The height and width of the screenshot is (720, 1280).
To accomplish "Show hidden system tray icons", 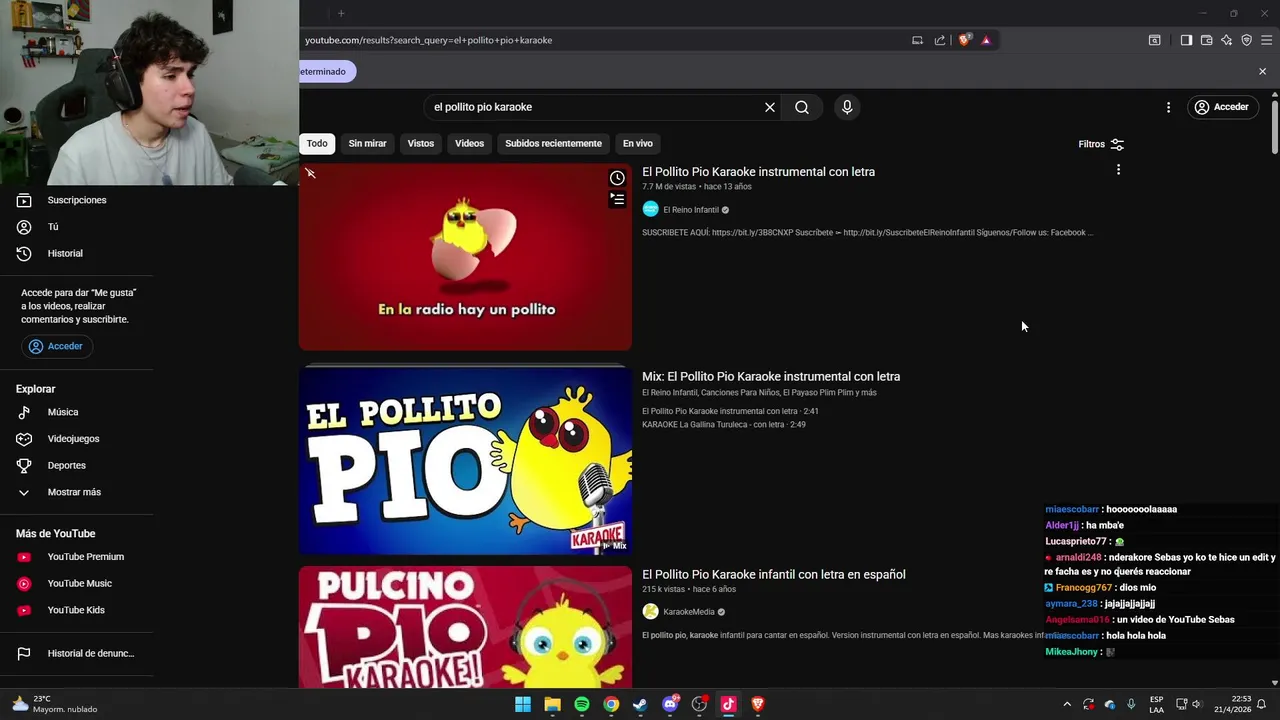I will coord(1067,704).
